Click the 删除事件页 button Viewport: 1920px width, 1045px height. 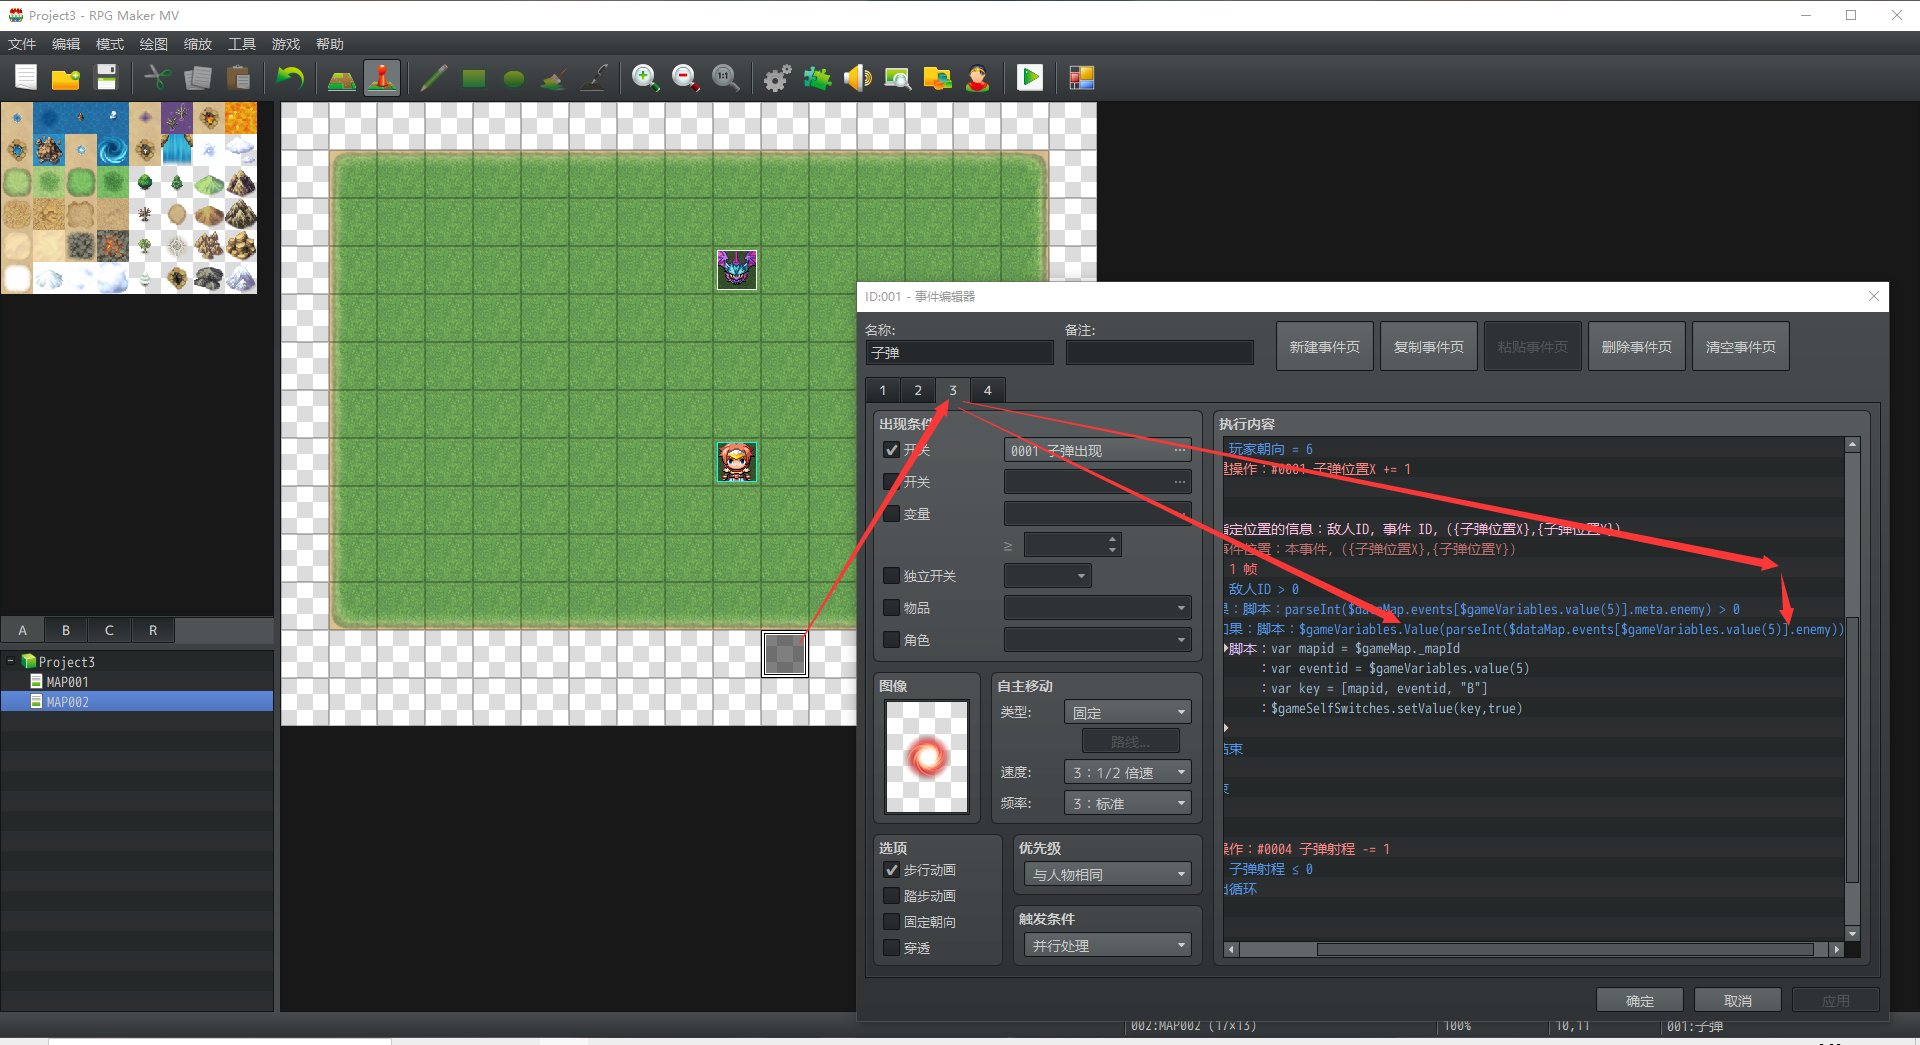1637,347
